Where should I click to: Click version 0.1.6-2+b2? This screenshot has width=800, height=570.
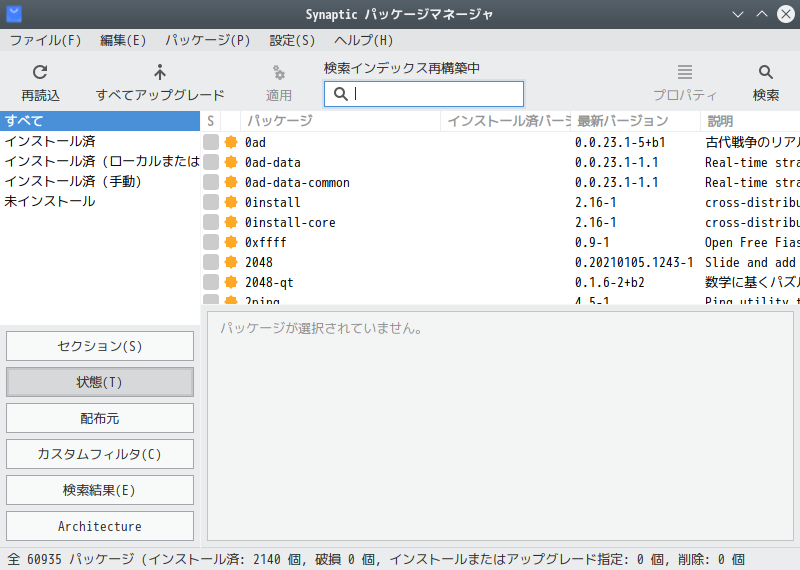click(610, 282)
